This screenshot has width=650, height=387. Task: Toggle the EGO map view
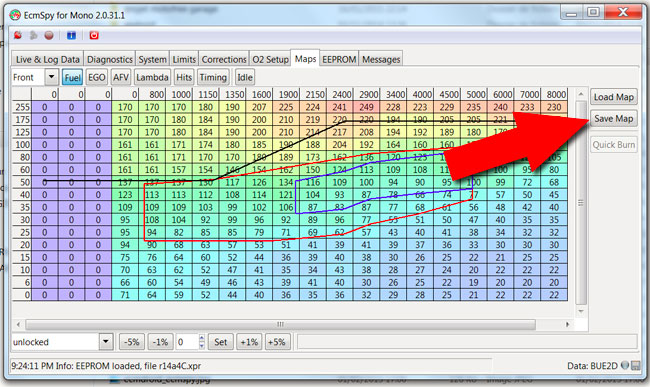97,77
